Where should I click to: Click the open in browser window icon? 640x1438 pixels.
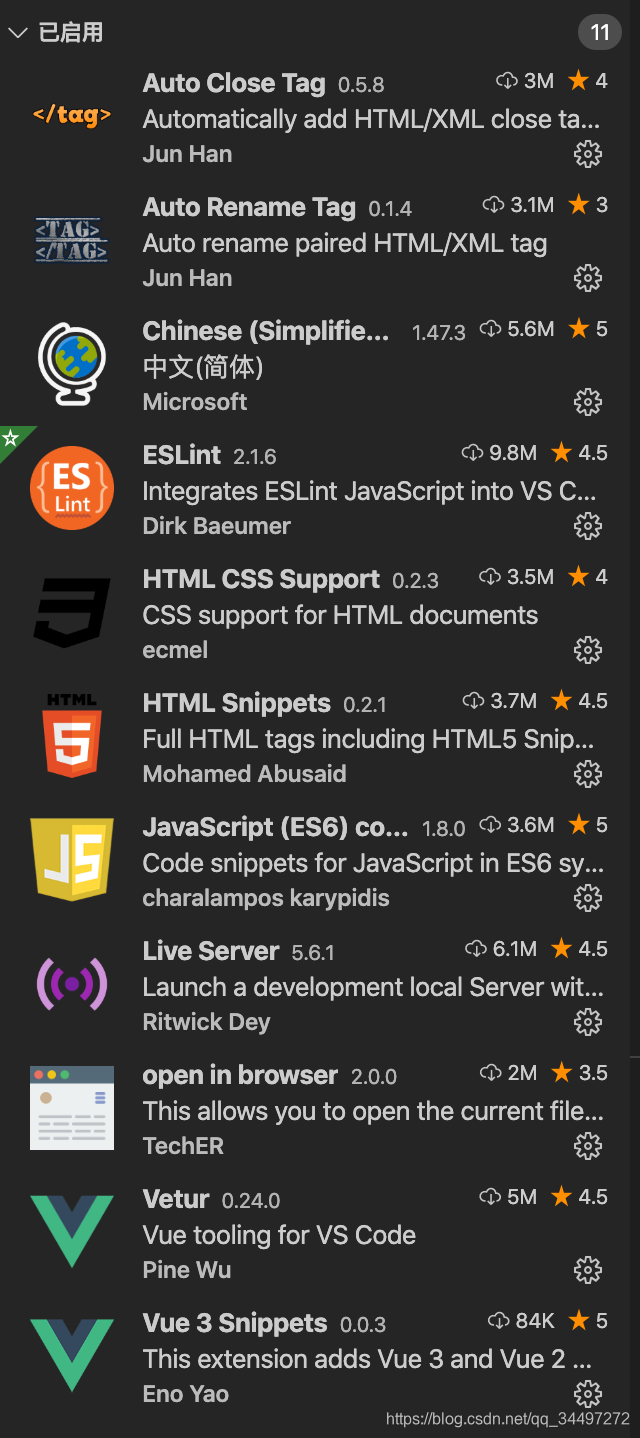pos(72,1108)
